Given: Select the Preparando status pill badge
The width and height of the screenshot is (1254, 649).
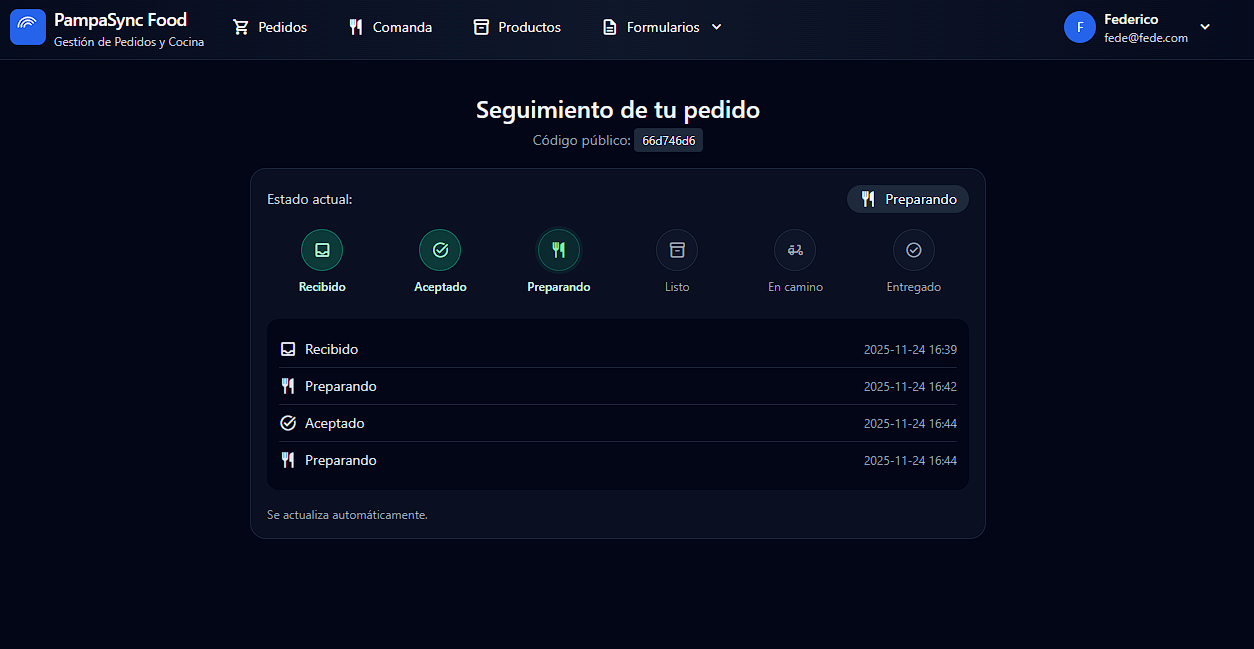Looking at the screenshot, I should (907, 199).
